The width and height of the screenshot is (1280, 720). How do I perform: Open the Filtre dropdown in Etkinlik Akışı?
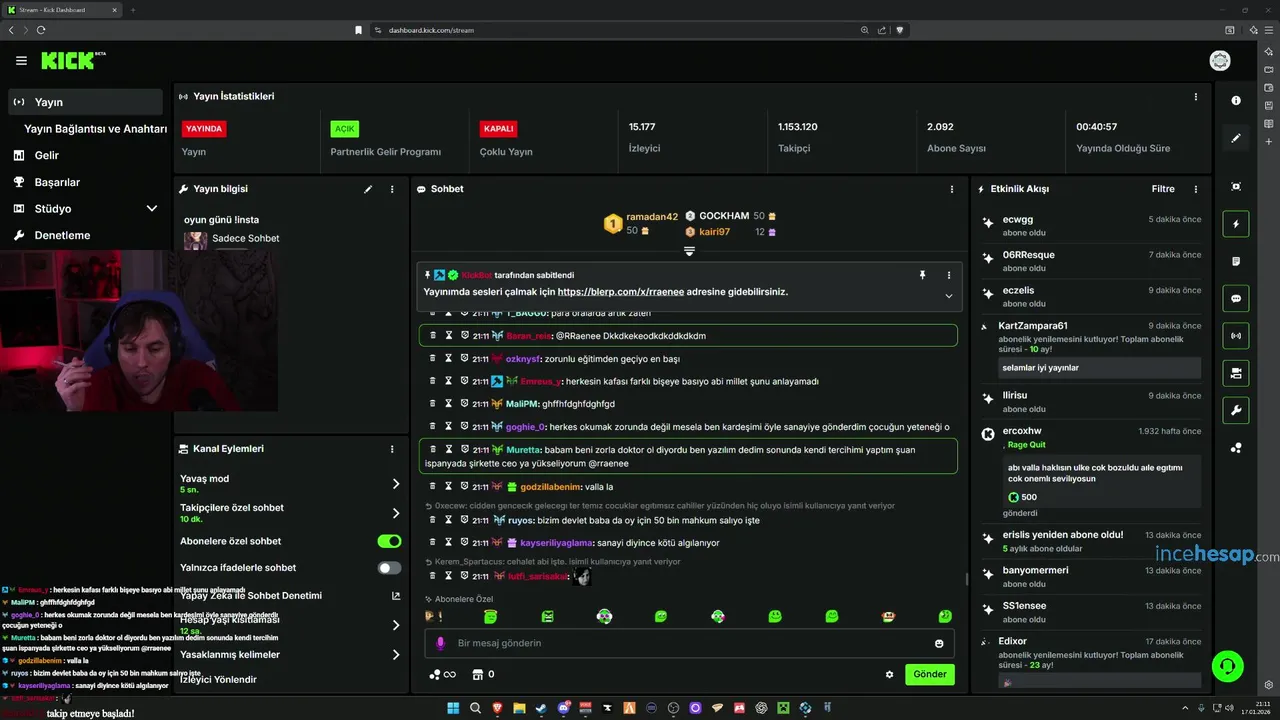[1163, 189]
